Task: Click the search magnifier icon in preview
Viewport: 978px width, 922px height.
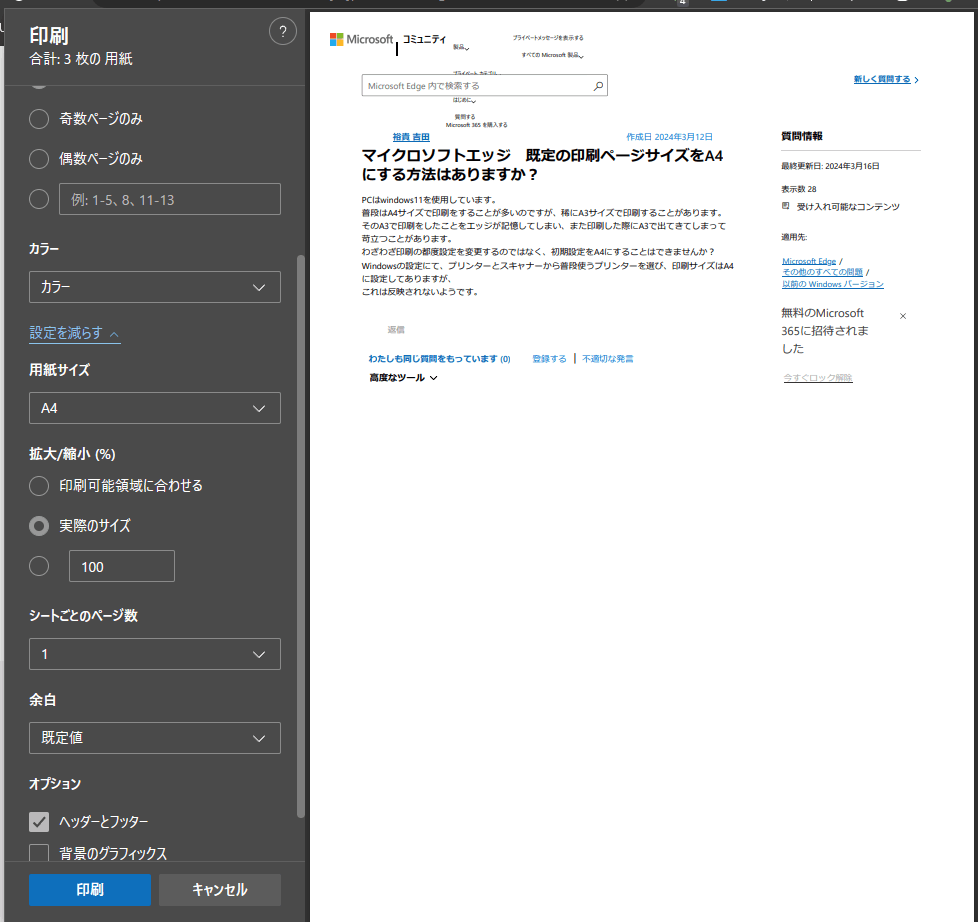Action: tap(598, 85)
